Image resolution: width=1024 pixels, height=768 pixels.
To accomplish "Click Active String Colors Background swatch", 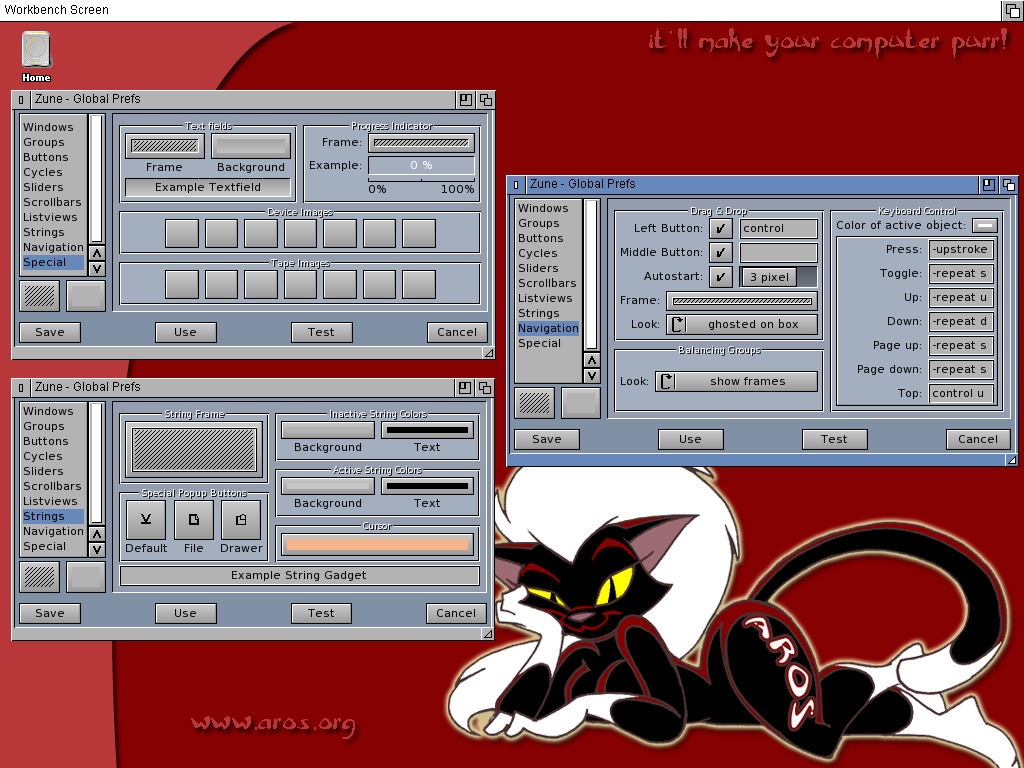I will click(x=328, y=487).
